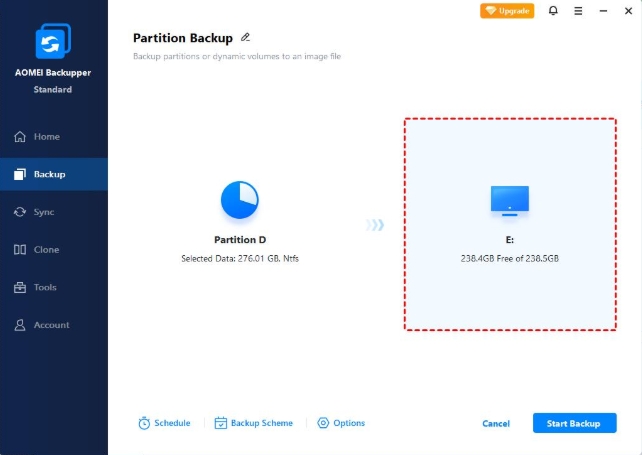The width and height of the screenshot is (642, 455).
Task: Click the Schedule clock icon
Action: click(x=144, y=423)
